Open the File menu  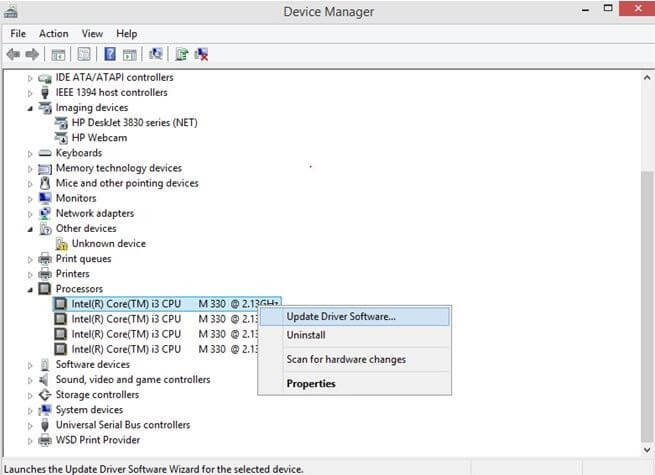(x=18, y=34)
